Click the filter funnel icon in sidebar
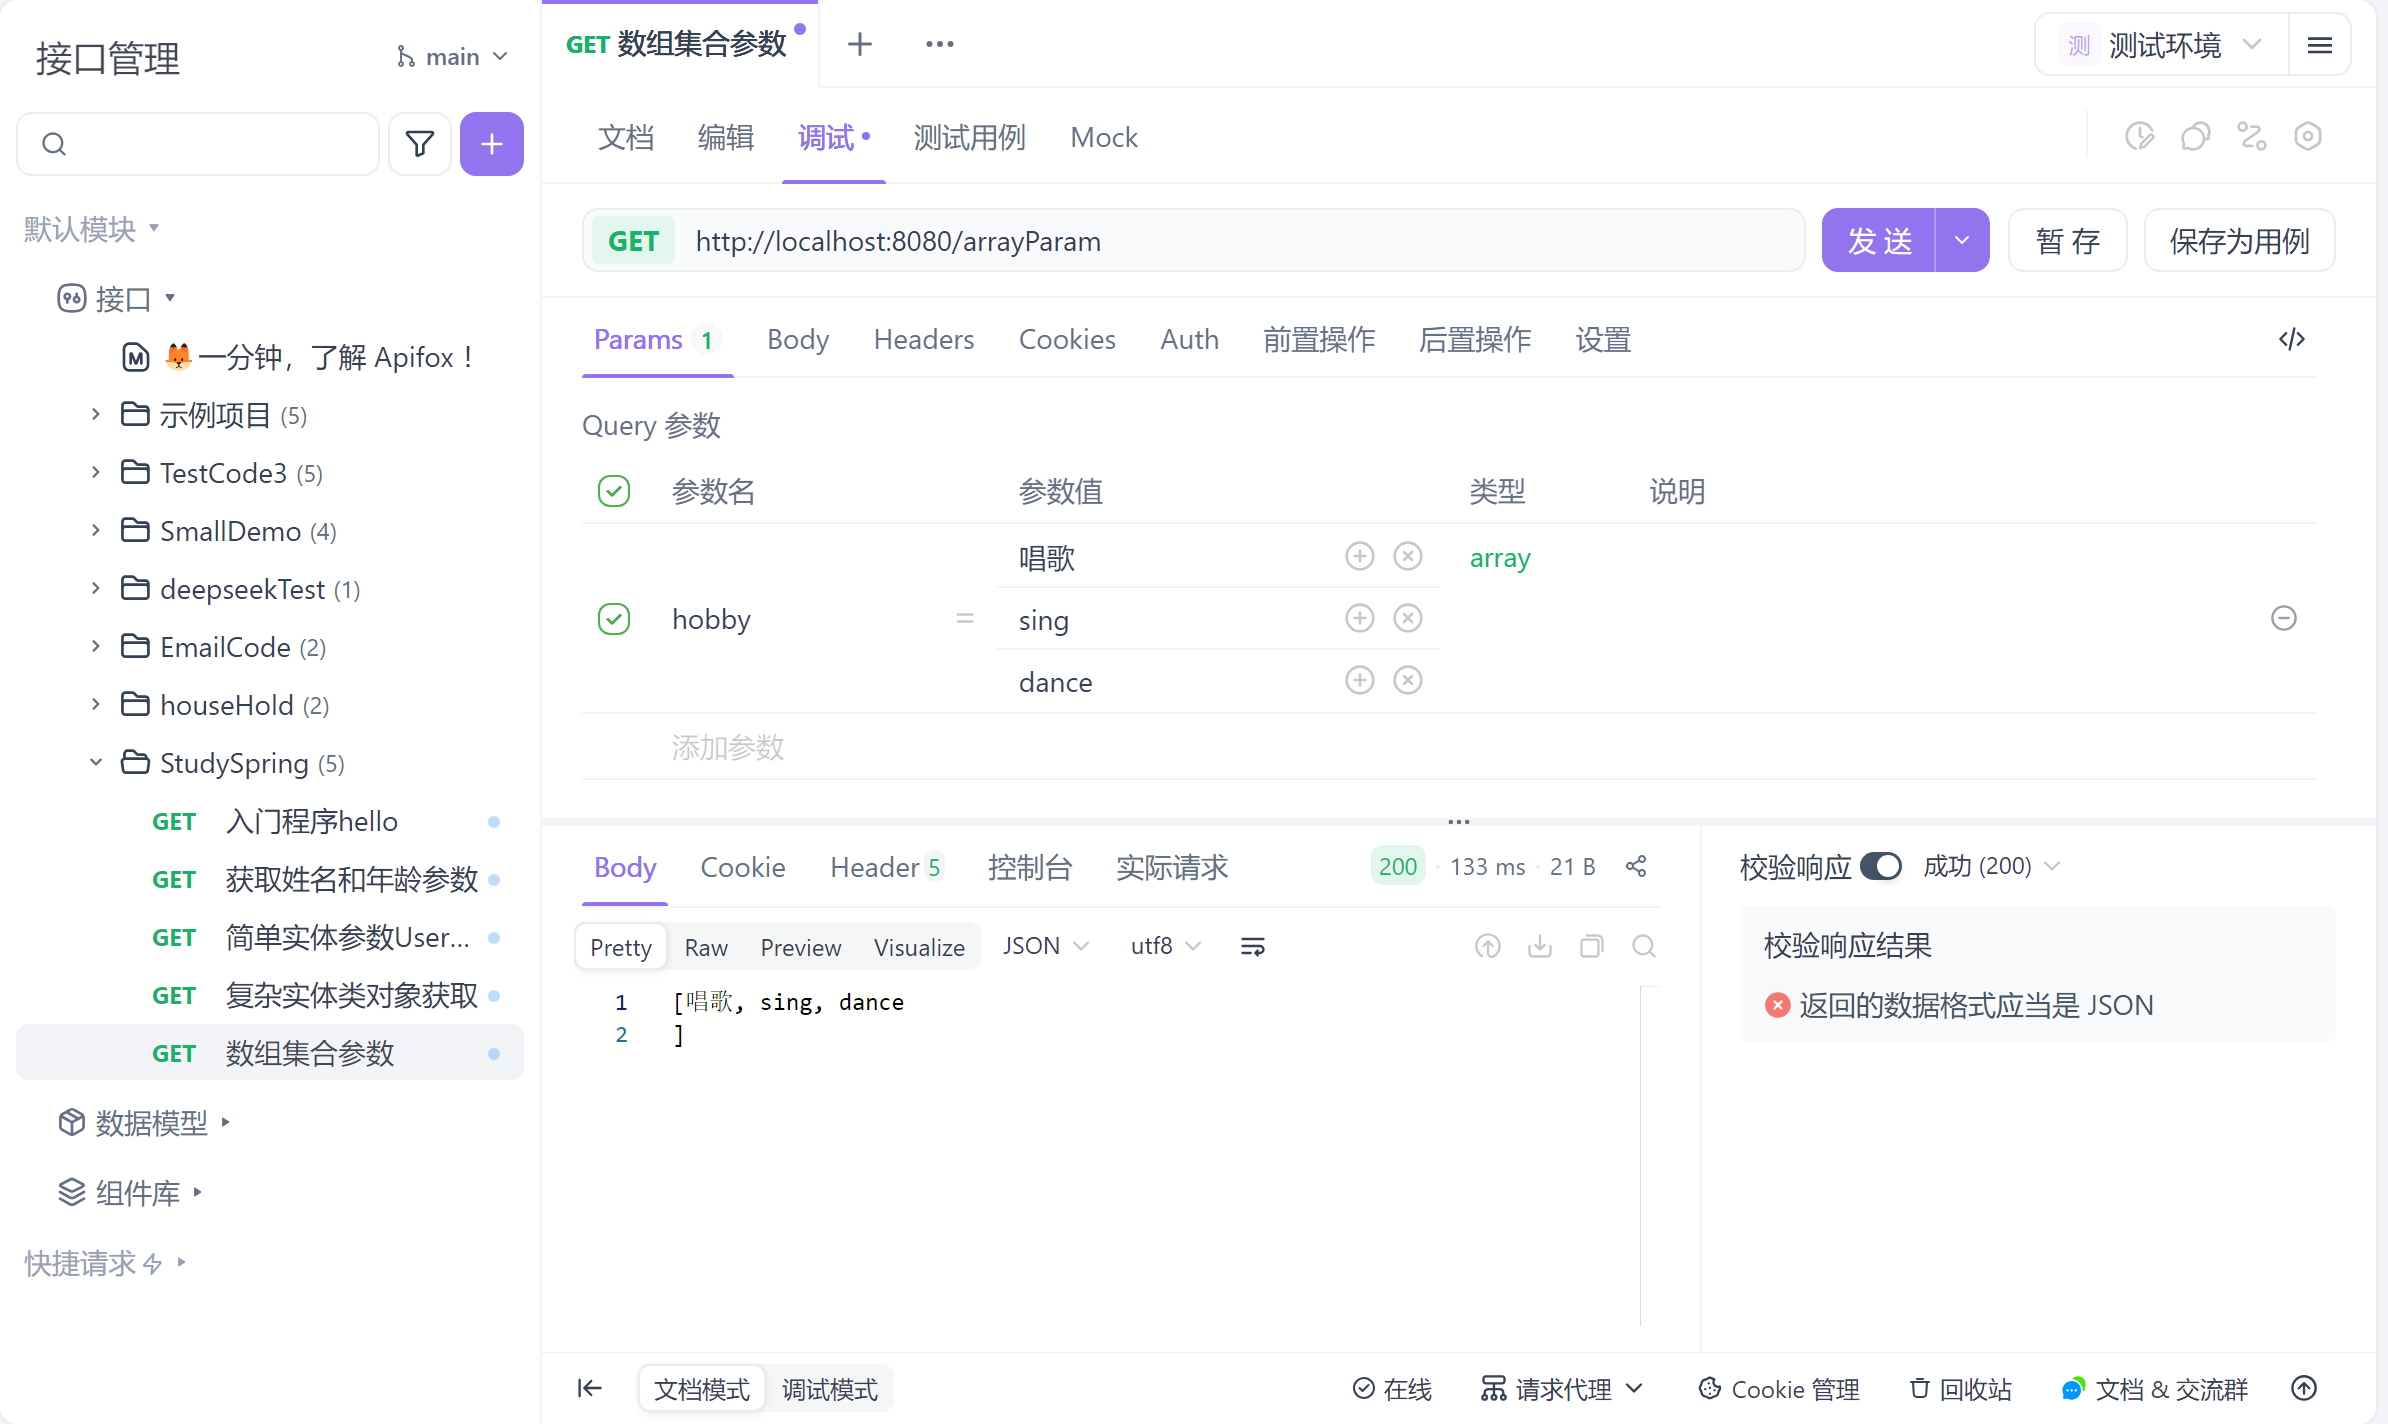Screen dimensions: 2388x1424 pyautogui.click(x=420, y=144)
